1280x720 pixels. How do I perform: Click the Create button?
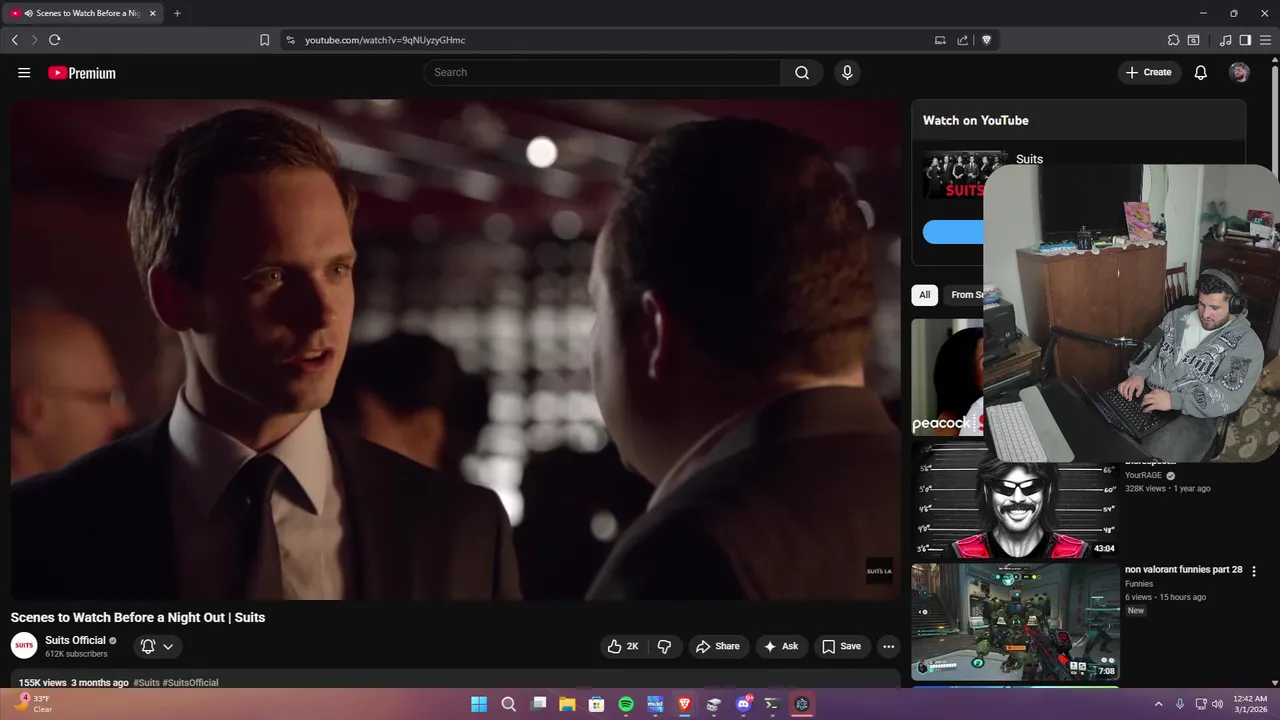[1149, 72]
